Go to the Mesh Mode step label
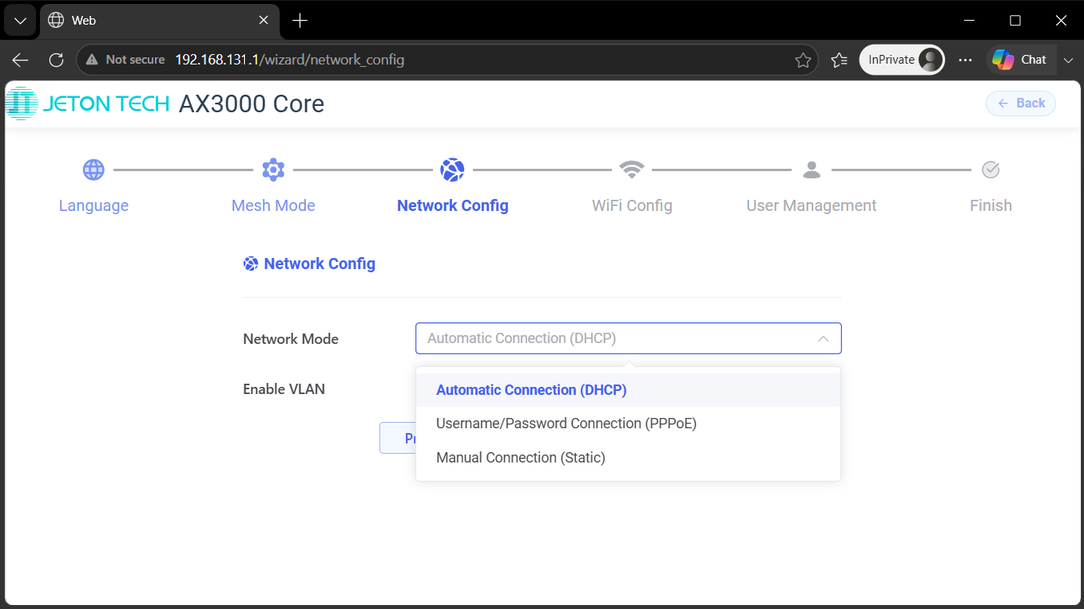The image size is (1084, 609). (273, 205)
